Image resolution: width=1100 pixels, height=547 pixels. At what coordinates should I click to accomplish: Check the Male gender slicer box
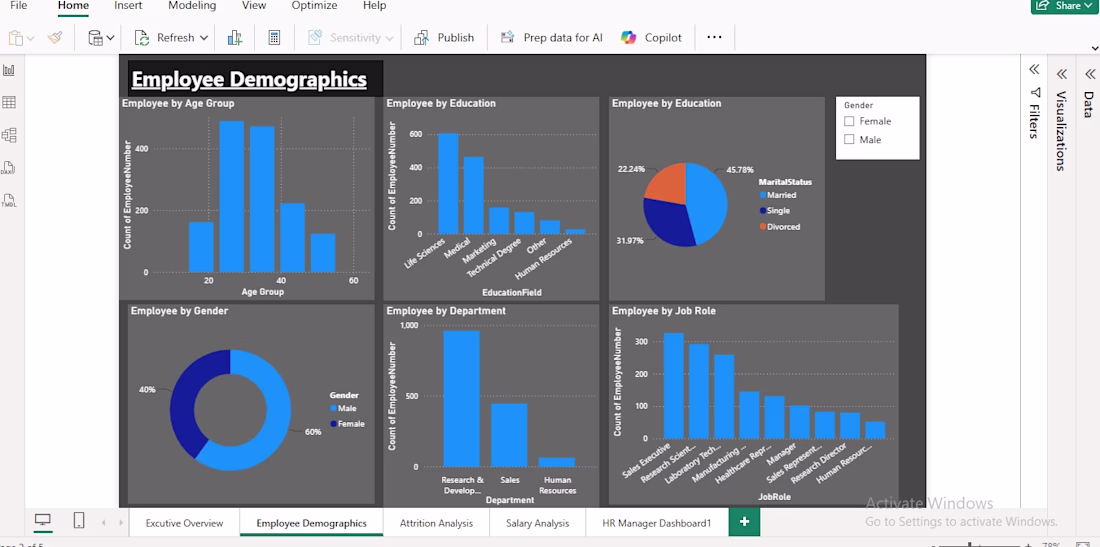click(850, 140)
